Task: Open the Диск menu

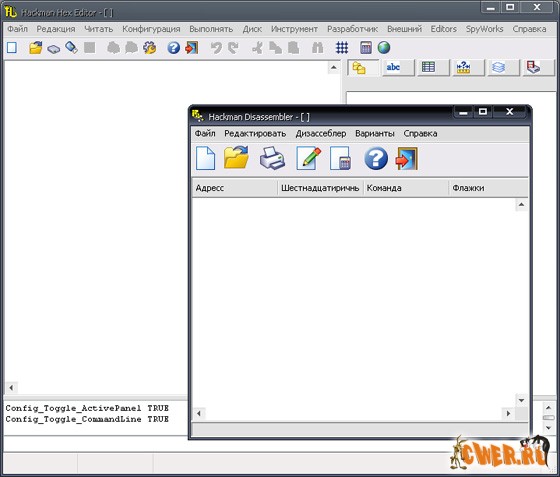Action: pyautogui.click(x=252, y=29)
